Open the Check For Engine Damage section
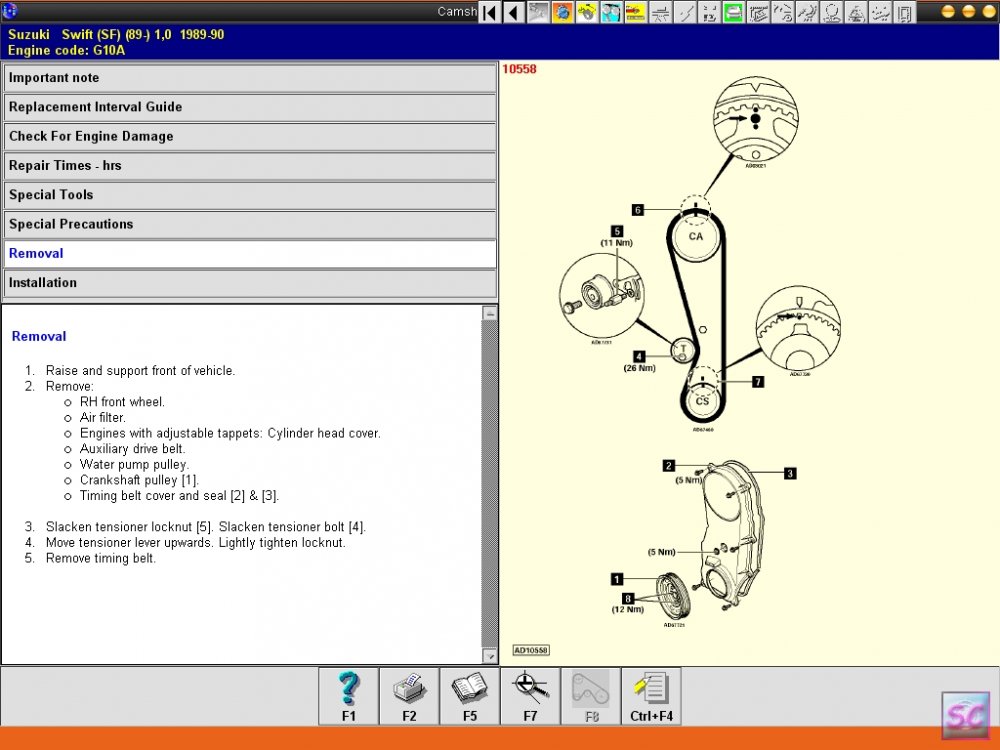 point(250,136)
